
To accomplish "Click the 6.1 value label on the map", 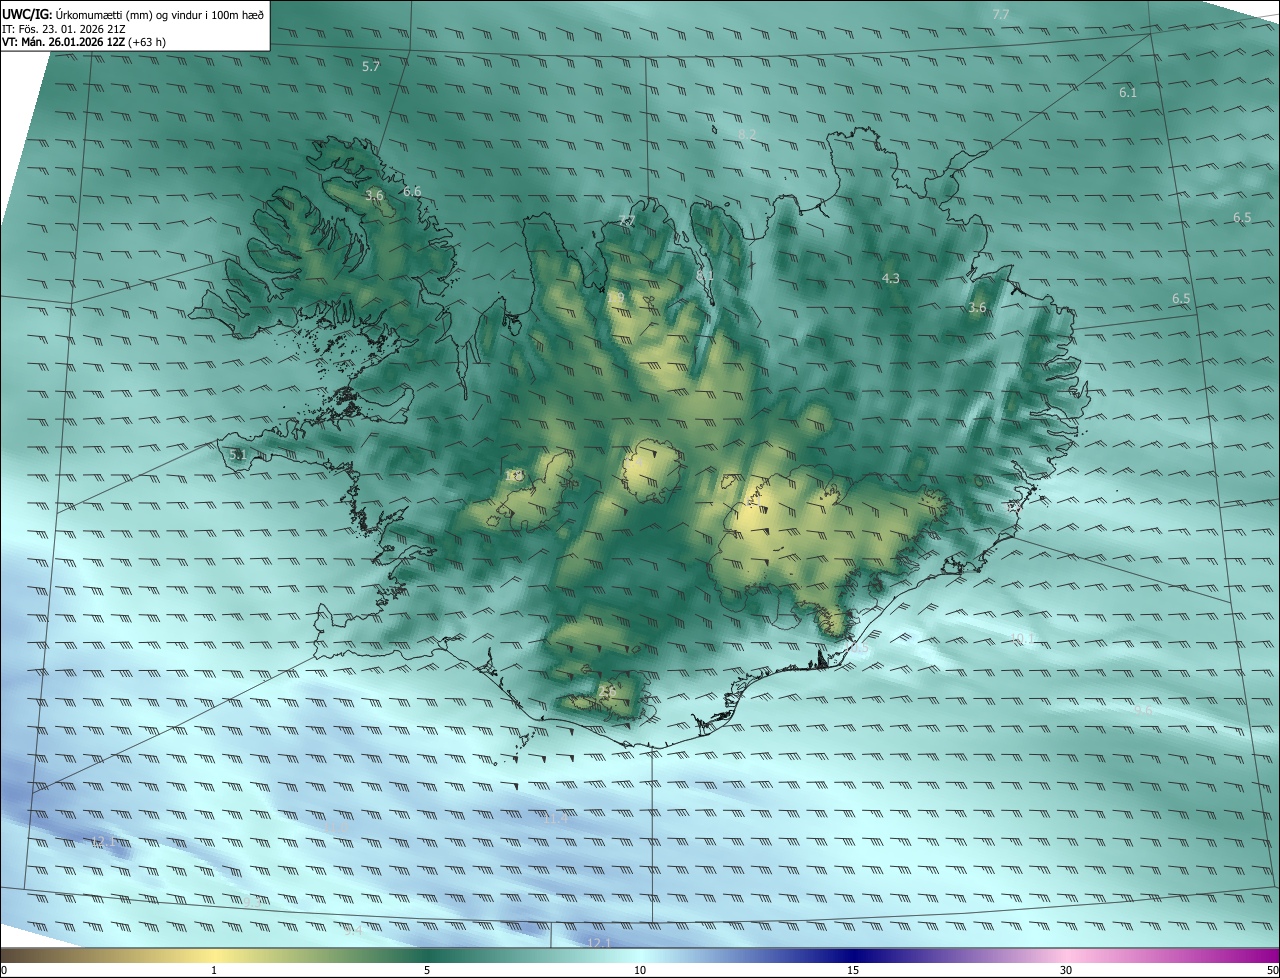I will [1128, 92].
